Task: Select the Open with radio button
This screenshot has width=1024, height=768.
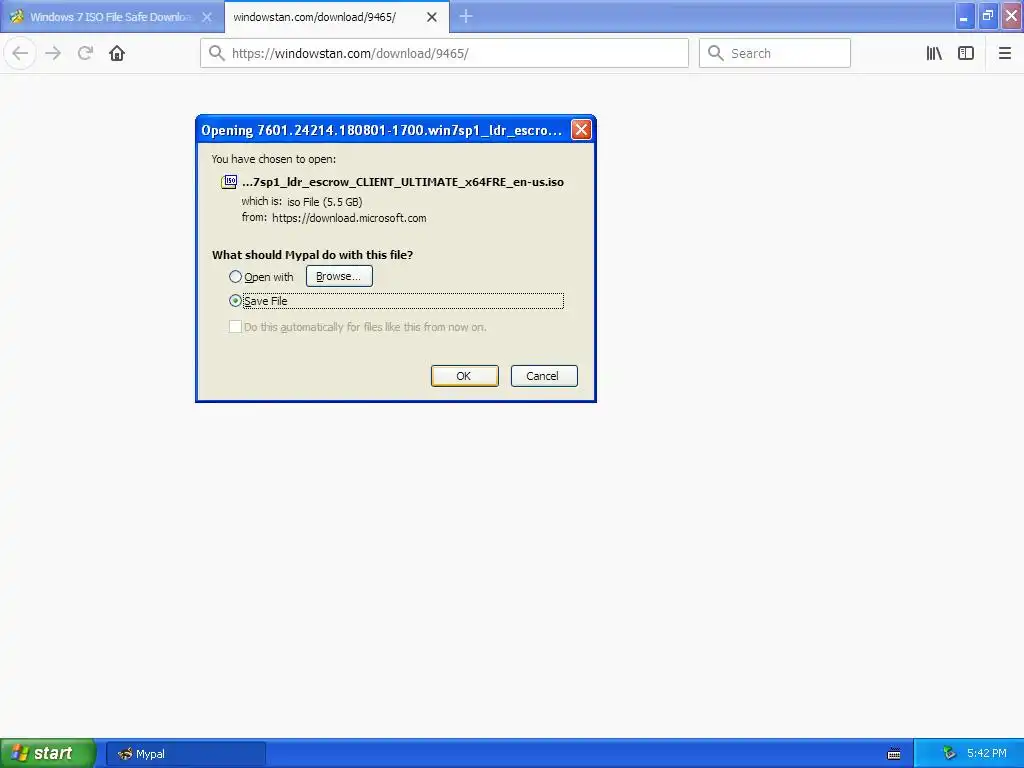Action: 235,277
